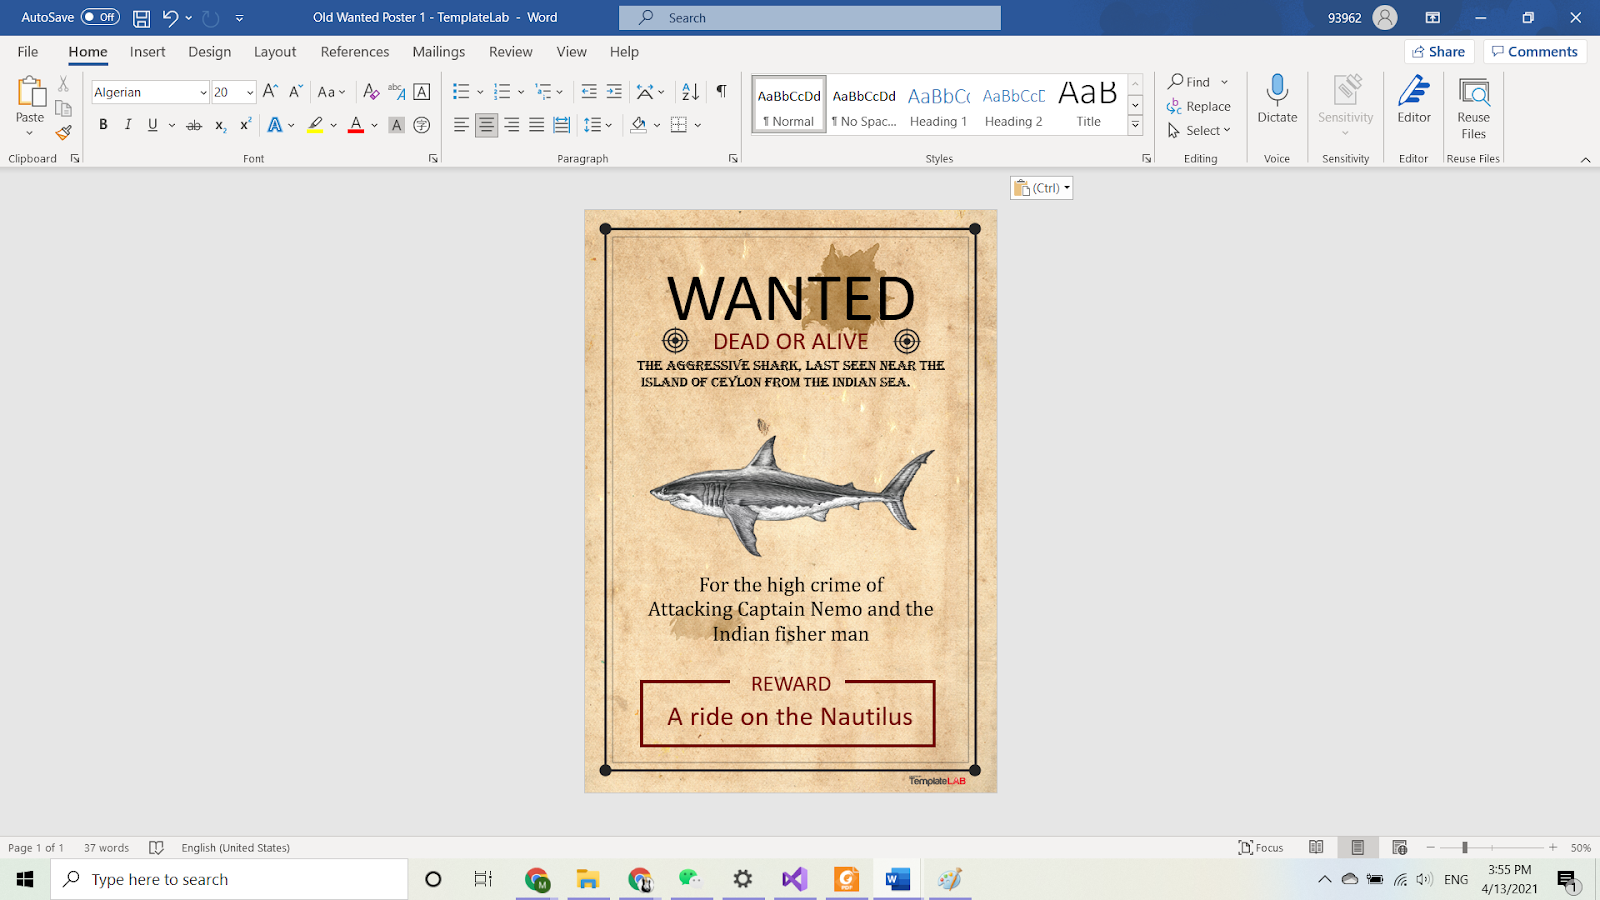Click the zoom slider handle
Screen dimensions: 1600x900
pos(1464,847)
